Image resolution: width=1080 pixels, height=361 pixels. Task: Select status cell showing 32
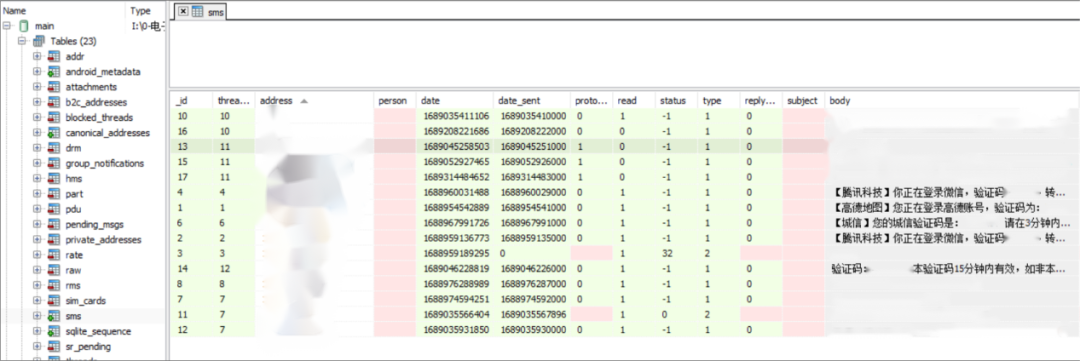coord(676,253)
